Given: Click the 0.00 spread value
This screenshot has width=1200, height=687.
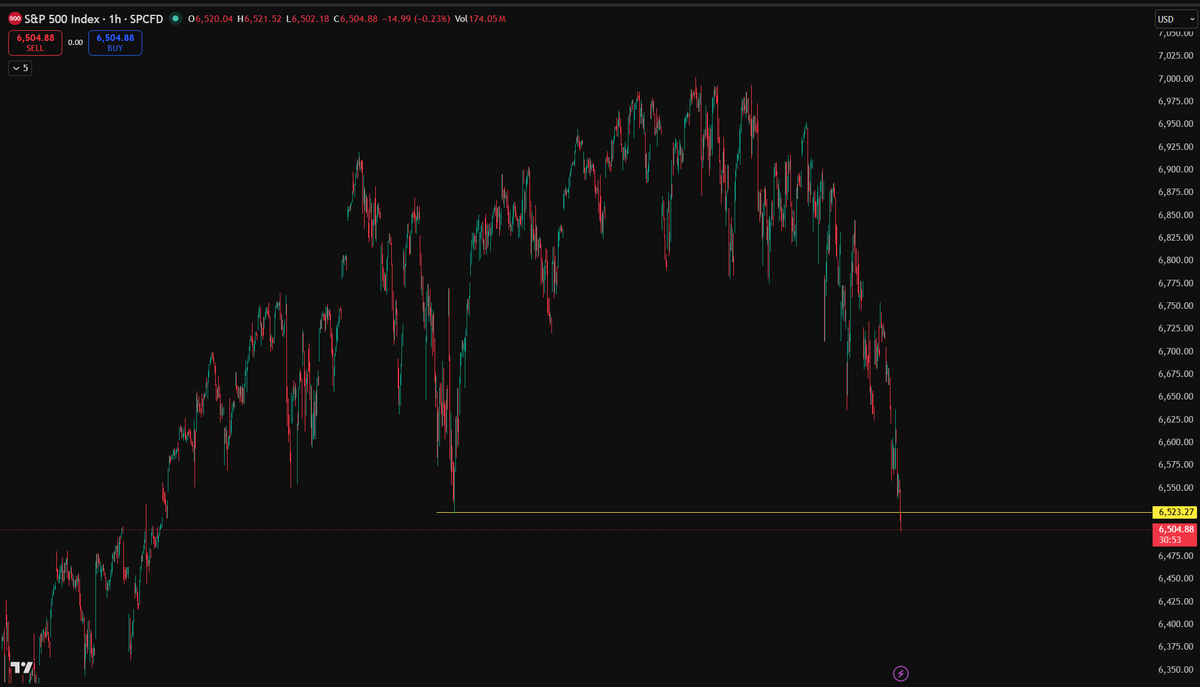Looking at the screenshot, I should [x=75, y=43].
